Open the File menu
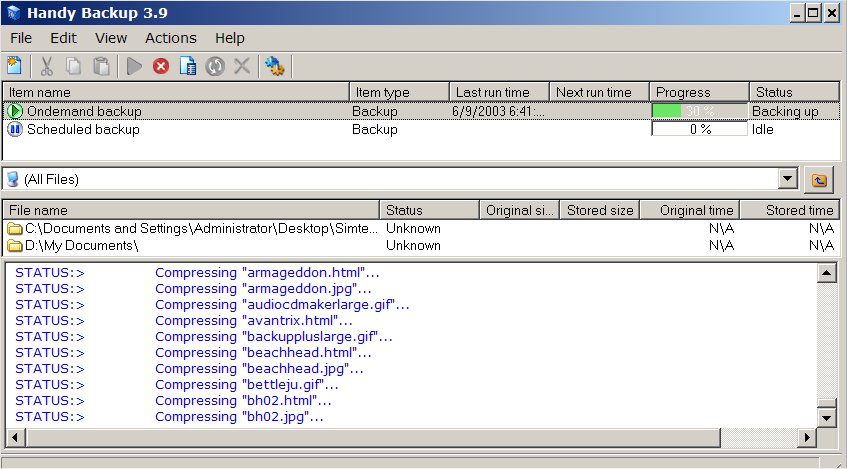Screen dimensions: 847x469 [x=21, y=38]
